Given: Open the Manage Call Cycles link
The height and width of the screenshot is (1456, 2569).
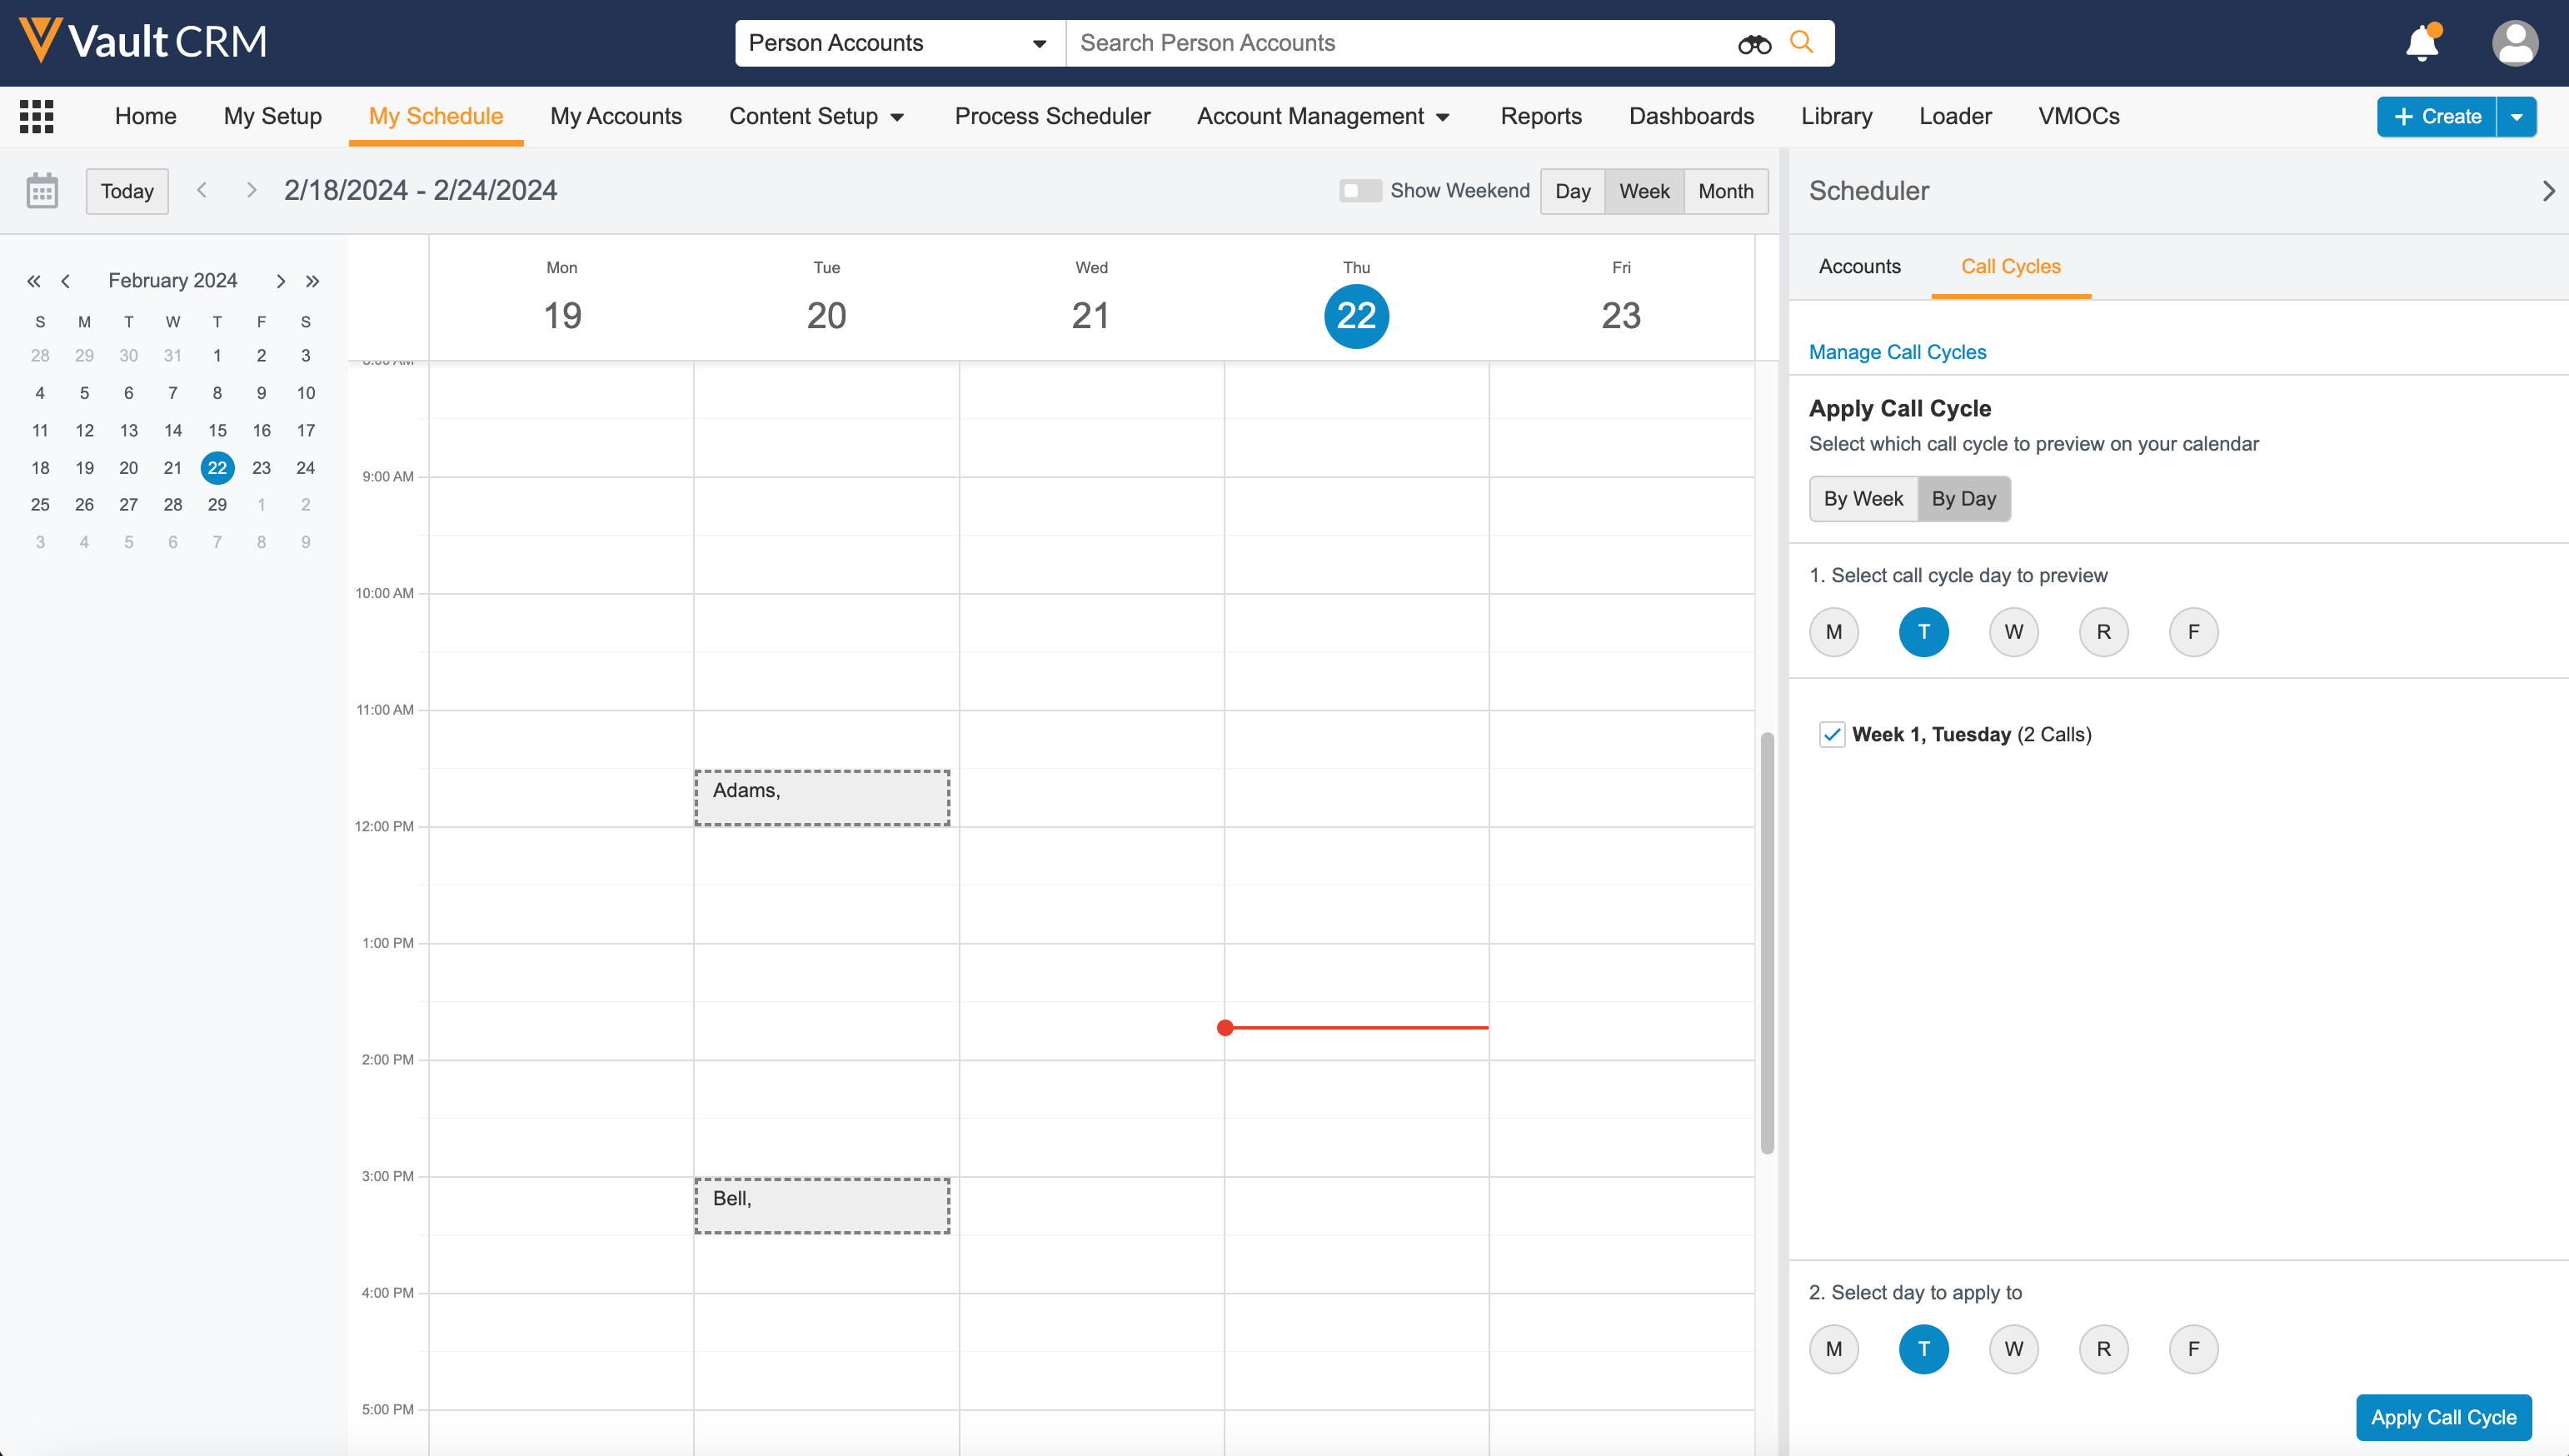Looking at the screenshot, I should [1897, 352].
